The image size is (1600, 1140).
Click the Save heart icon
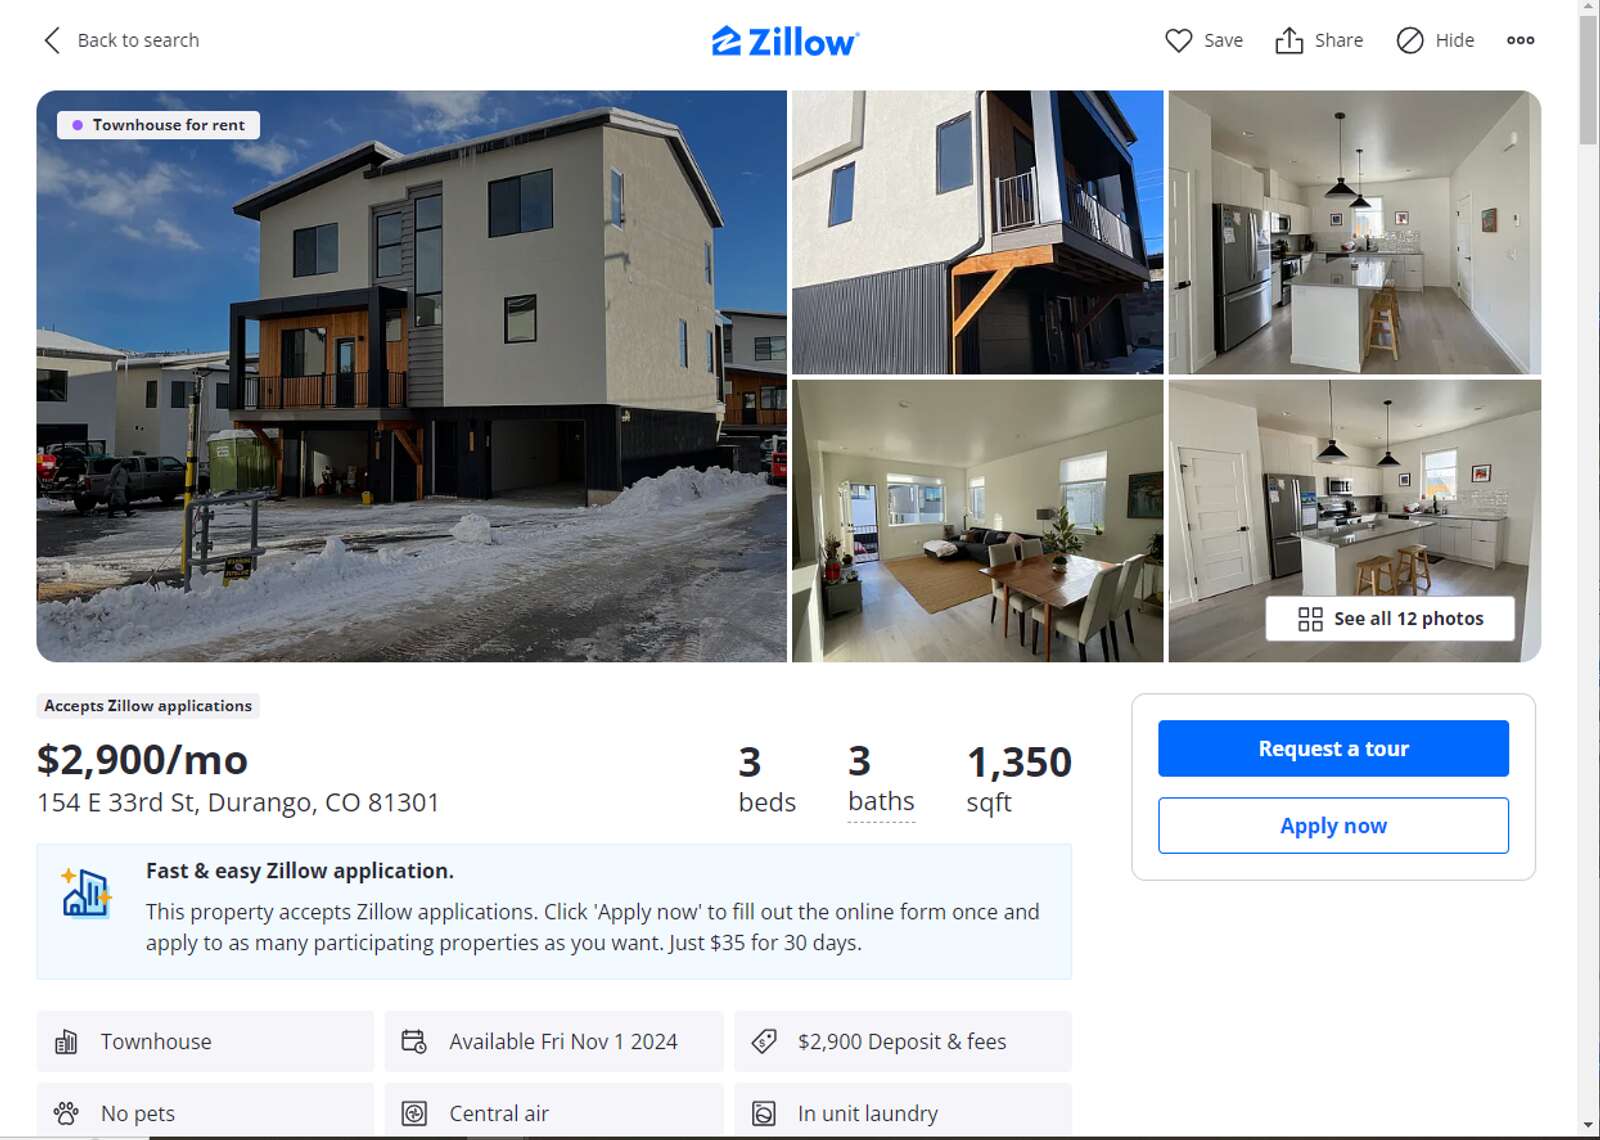coord(1178,40)
